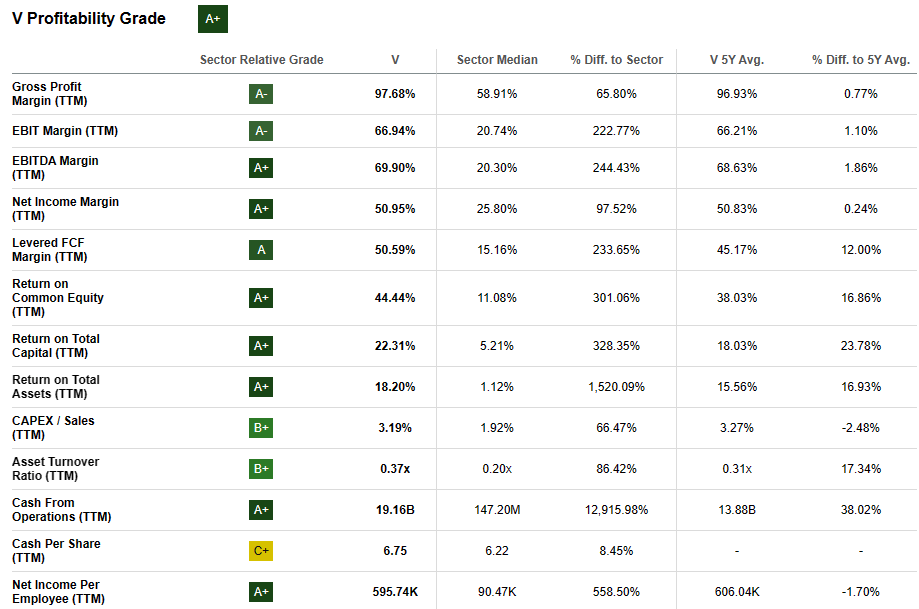Open the Return on Total Capital (TTM) link
This screenshot has width=919, height=609.
tap(56, 346)
